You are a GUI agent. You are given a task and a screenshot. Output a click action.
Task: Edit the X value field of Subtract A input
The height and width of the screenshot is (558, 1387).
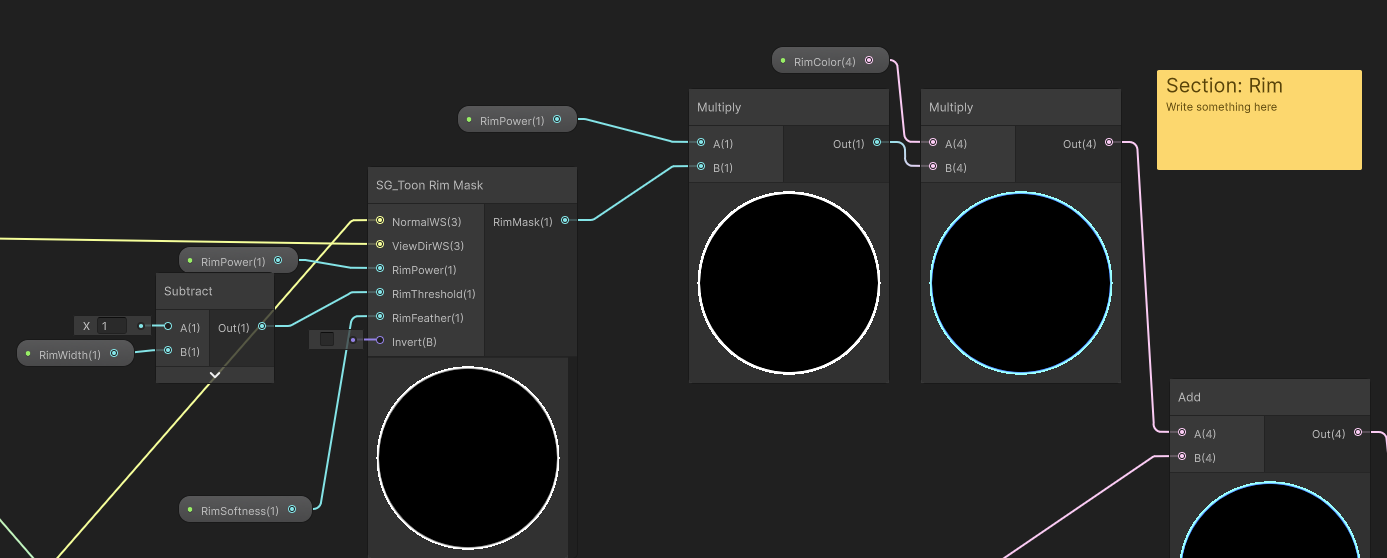point(112,326)
